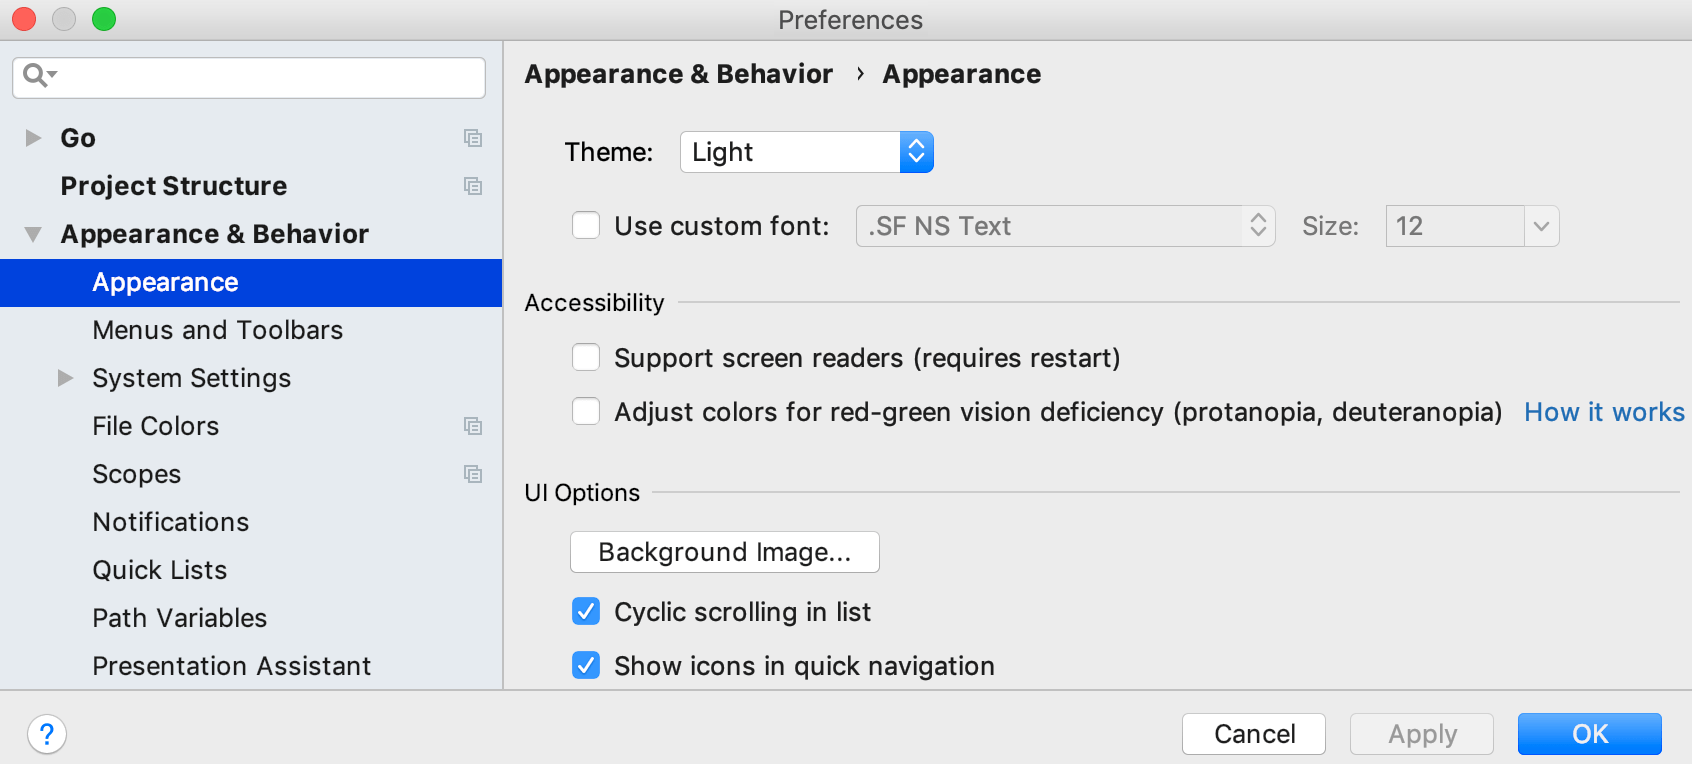Expand the Go tree section

[33, 138]
